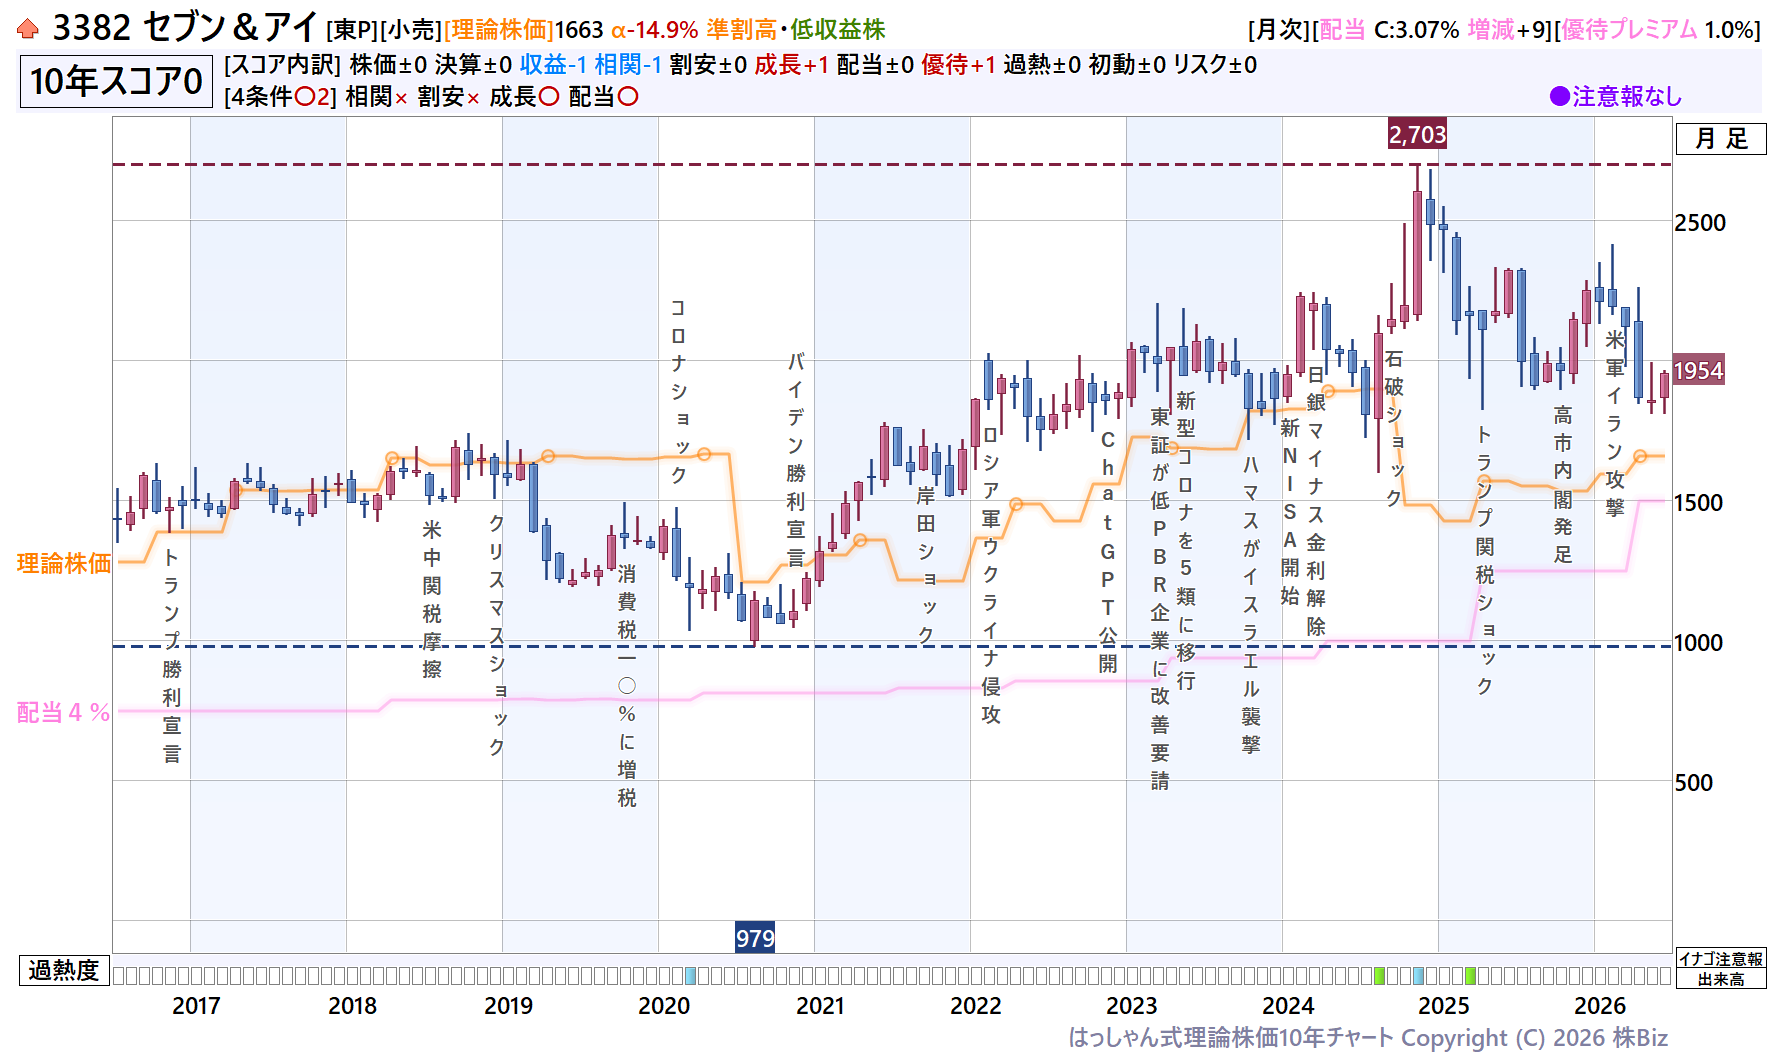Click the copyright 株Biz footer text

(x=1368, y=1038)
